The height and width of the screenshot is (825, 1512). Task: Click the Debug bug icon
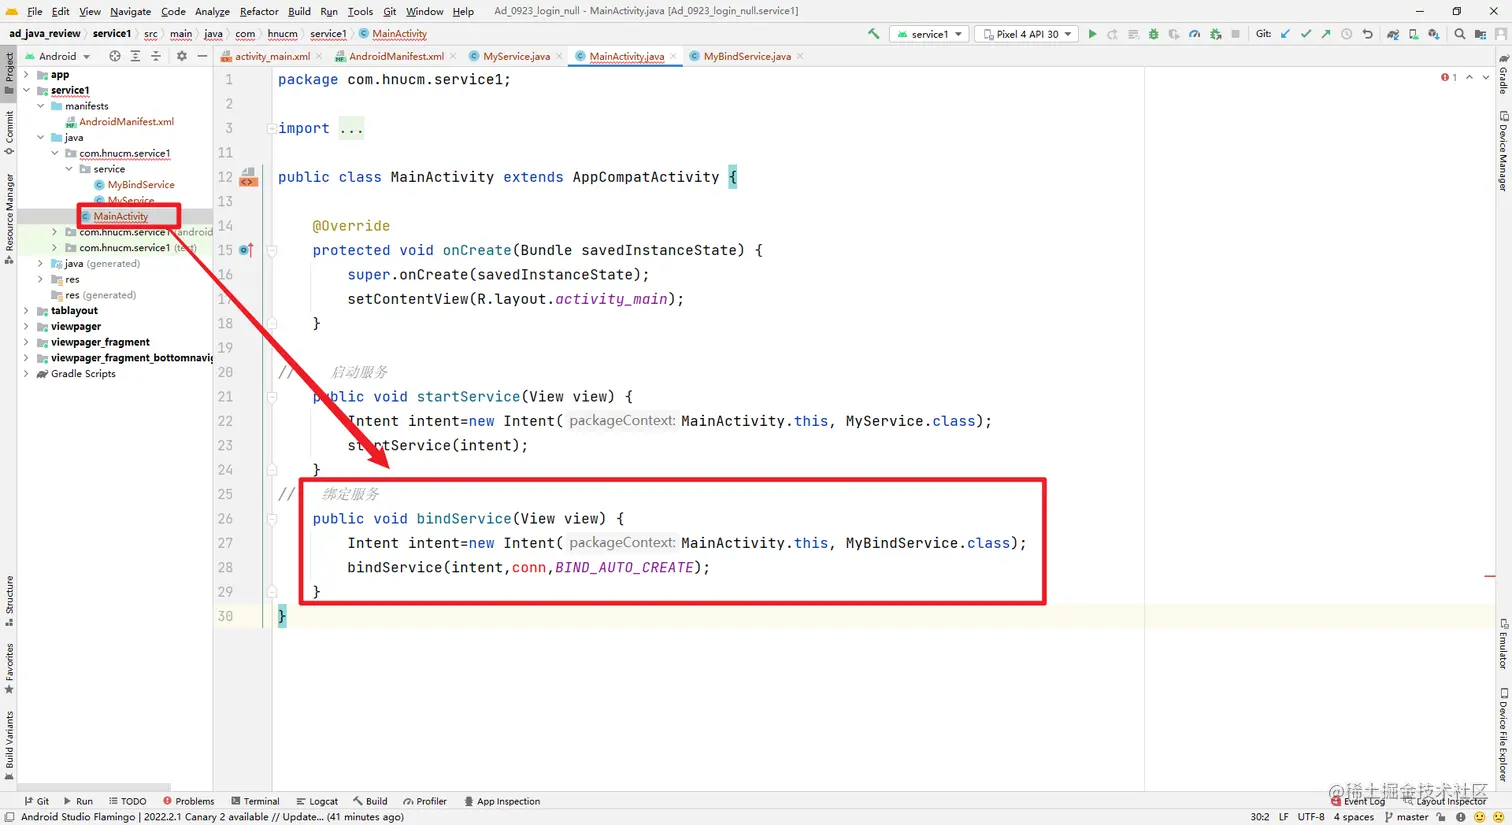tap(1153, 34)
